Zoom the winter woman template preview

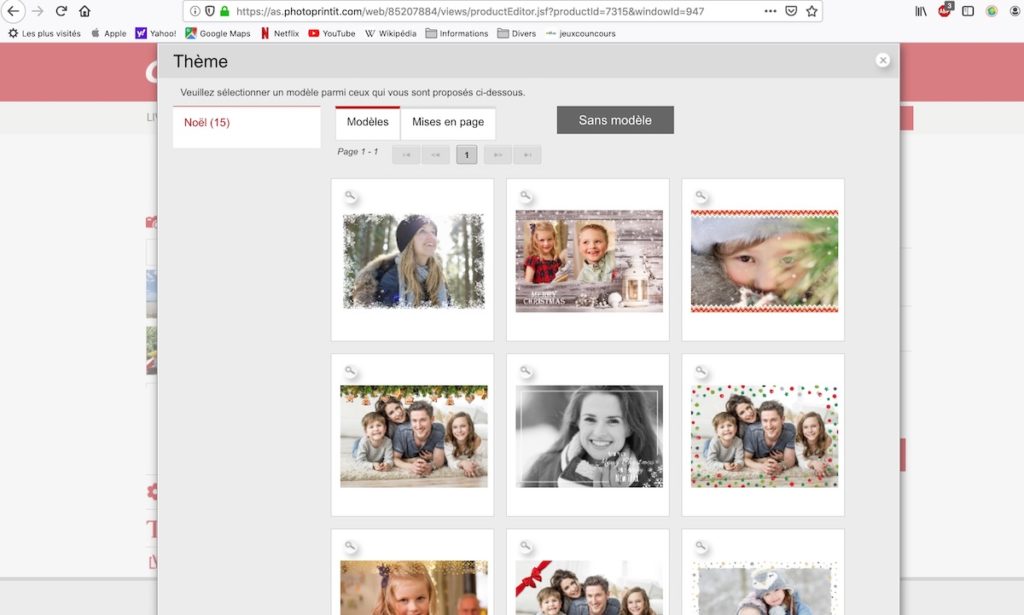pos(351,195)
